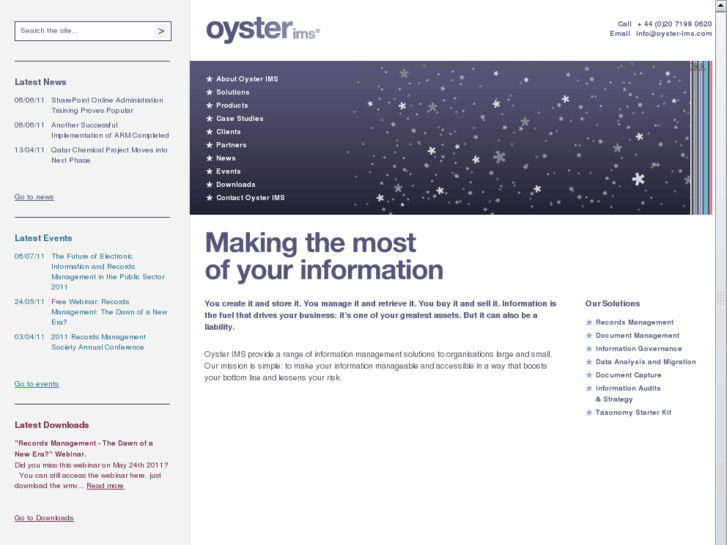
Task: Open Qatar Chemical Project news item
Action: tap(109, 155)
